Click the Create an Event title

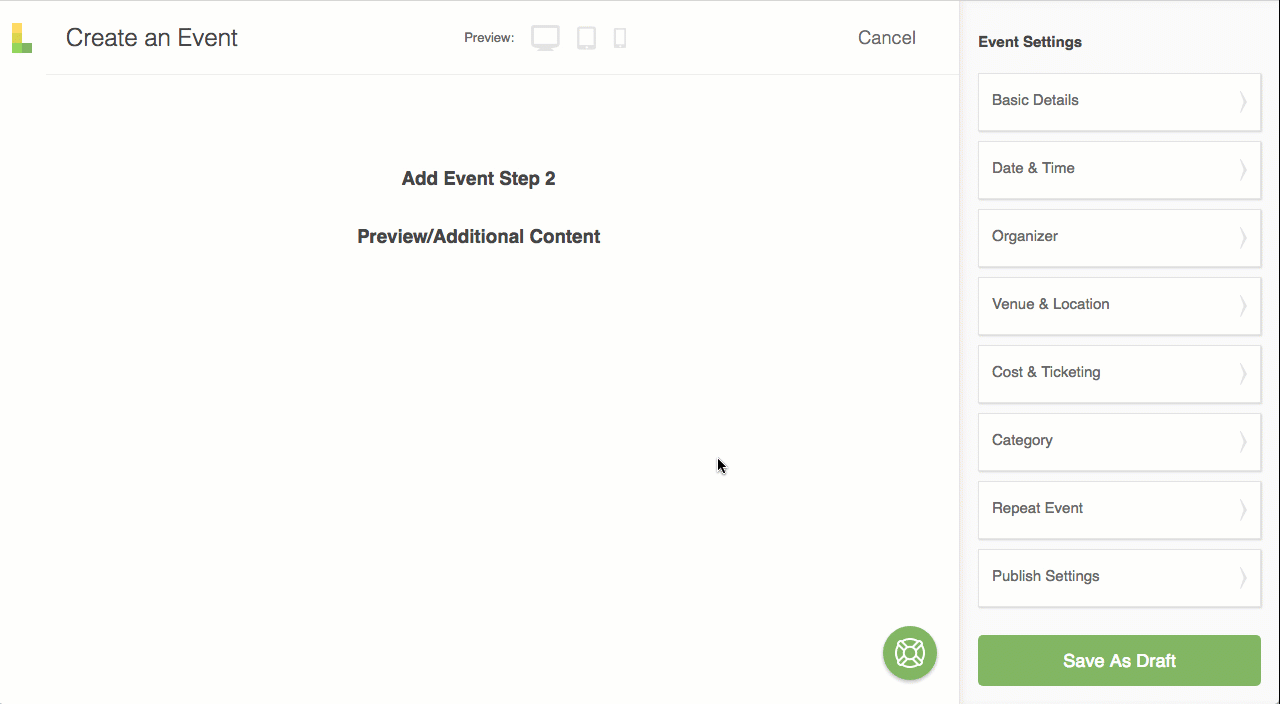(x=152, y=38)
